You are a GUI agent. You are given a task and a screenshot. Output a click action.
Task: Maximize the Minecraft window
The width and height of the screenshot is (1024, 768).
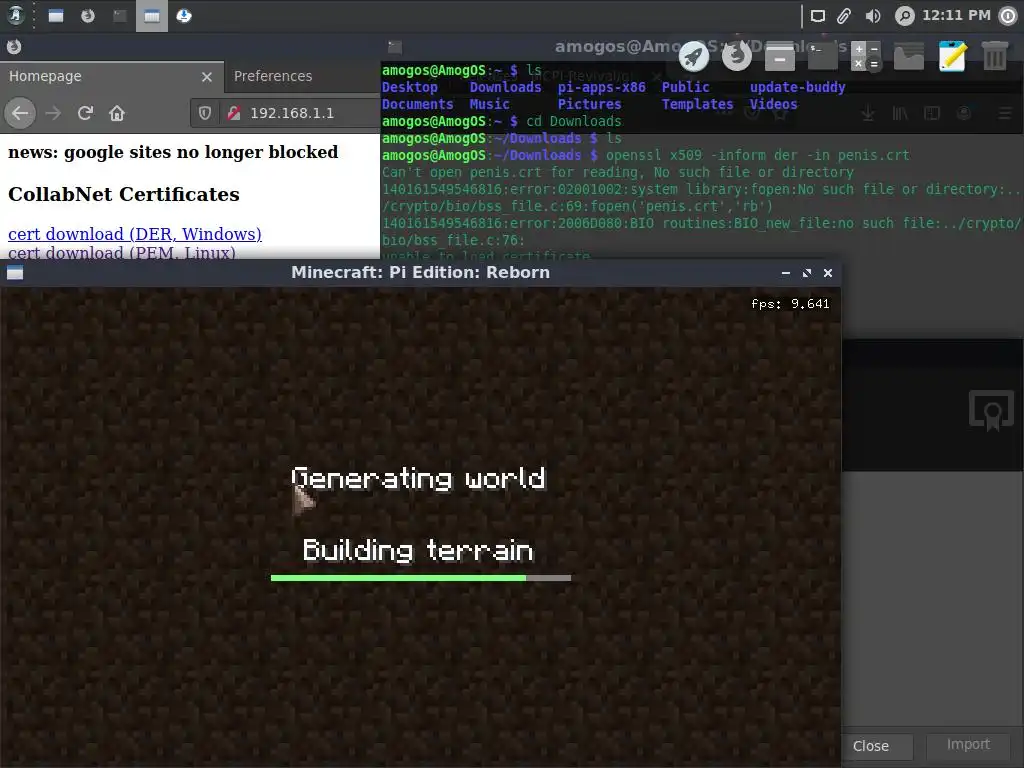click(x=807, y=273)
